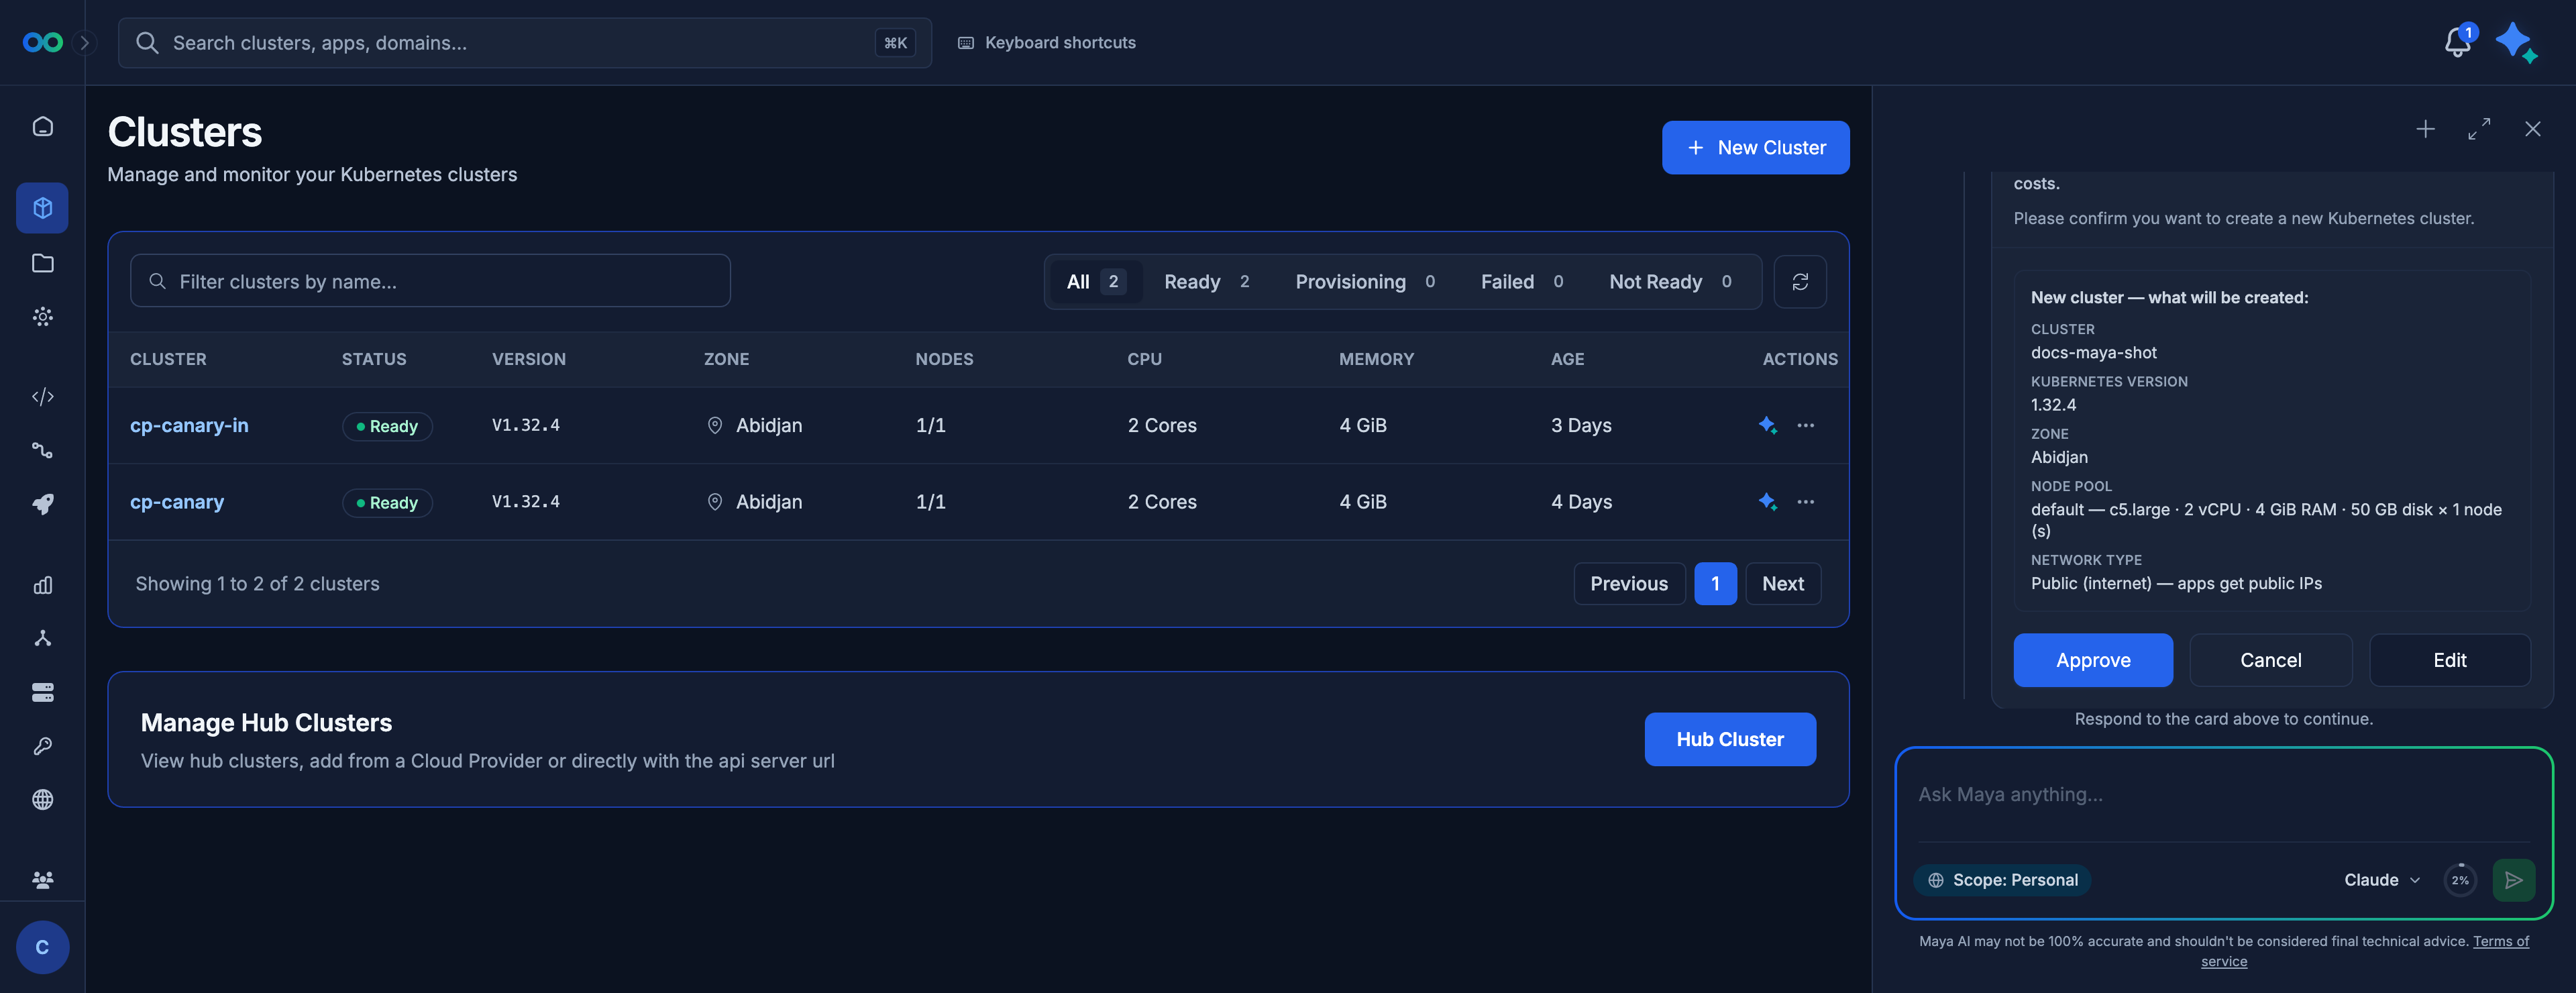Close the Maya chat panel

click(2533, 129)
